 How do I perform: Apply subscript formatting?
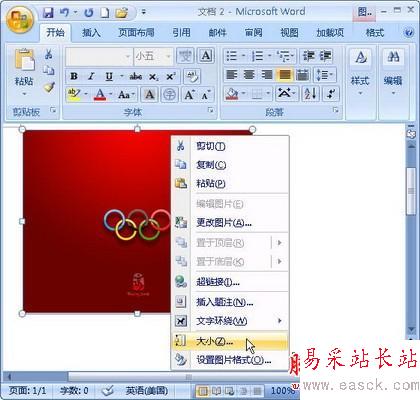tap(153, 77)
